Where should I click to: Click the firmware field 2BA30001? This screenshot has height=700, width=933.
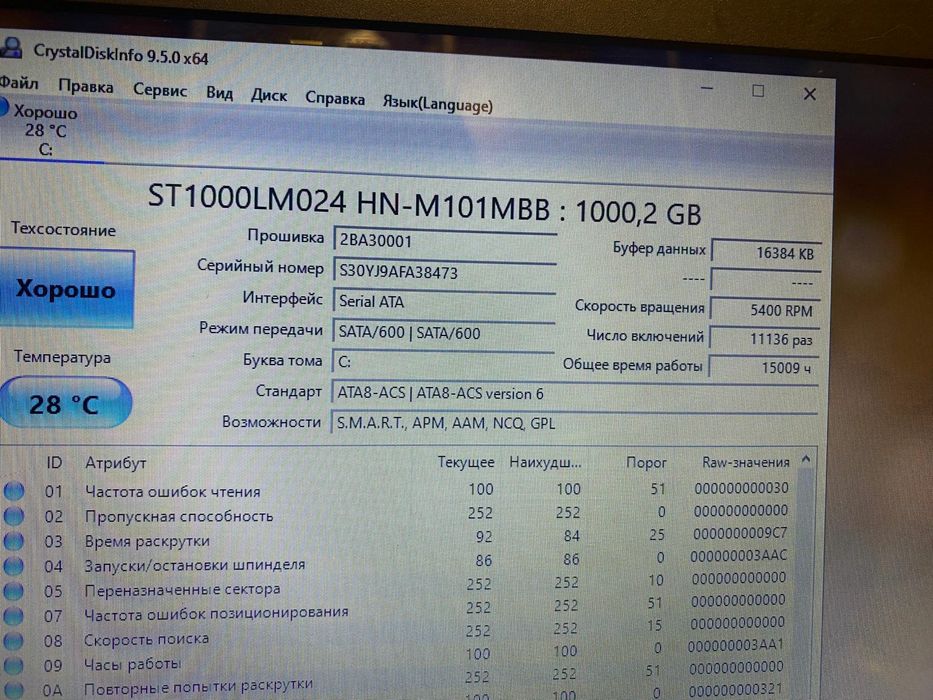[x=444, y=241]
